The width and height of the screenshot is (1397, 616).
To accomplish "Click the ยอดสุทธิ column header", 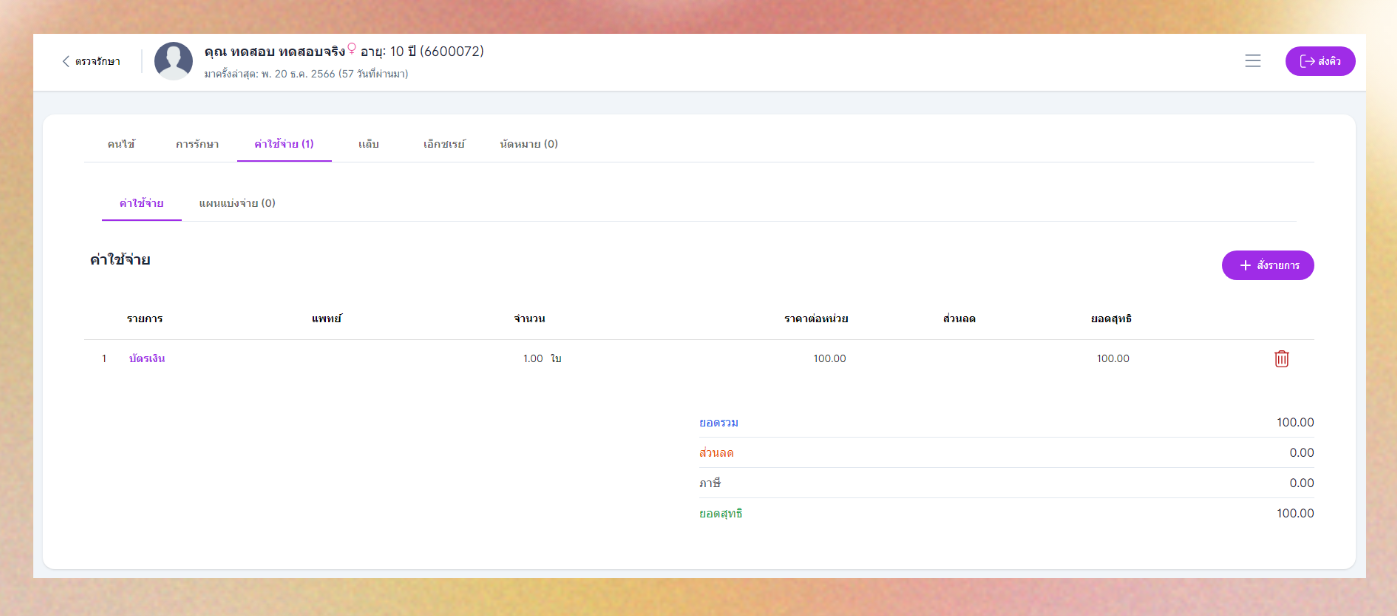I will pyautogui.click(x=1111, y=318).
